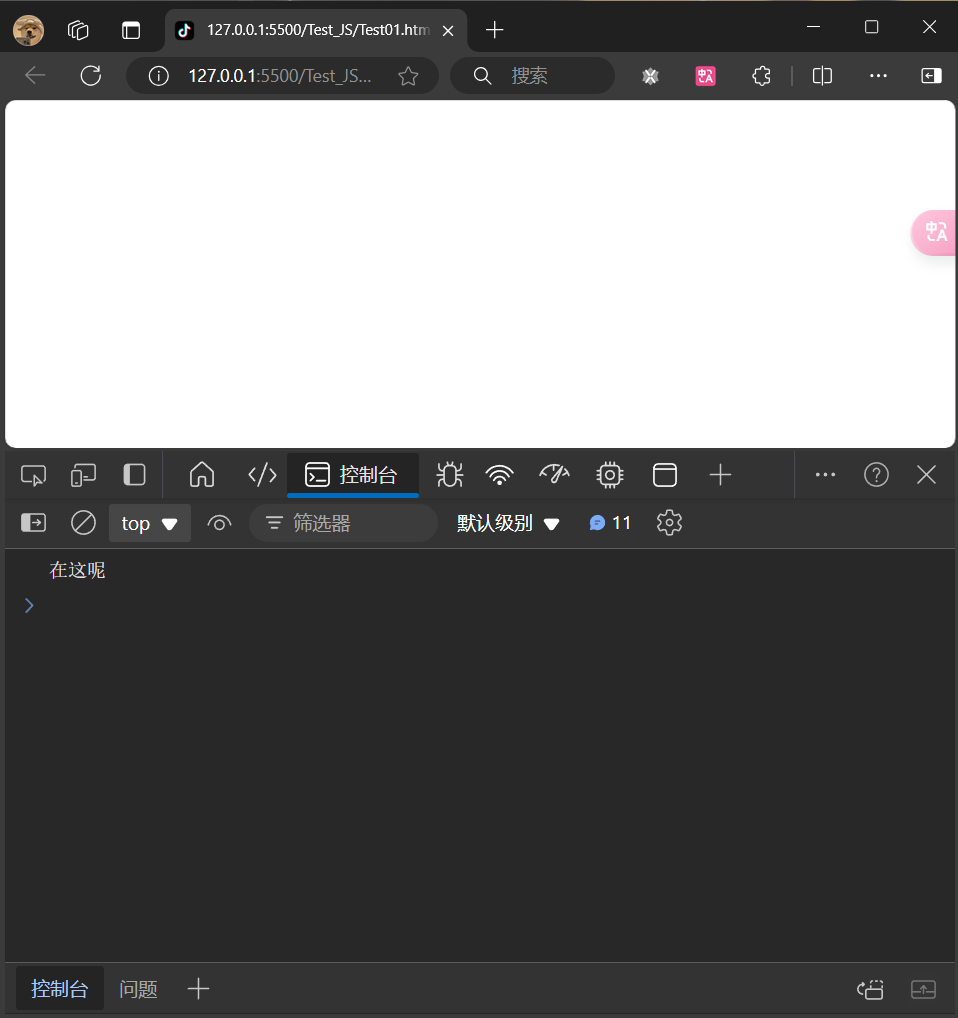Toggle the console sidebar panel
This screenshot has width=958, height=1018.
pos(34,523)
